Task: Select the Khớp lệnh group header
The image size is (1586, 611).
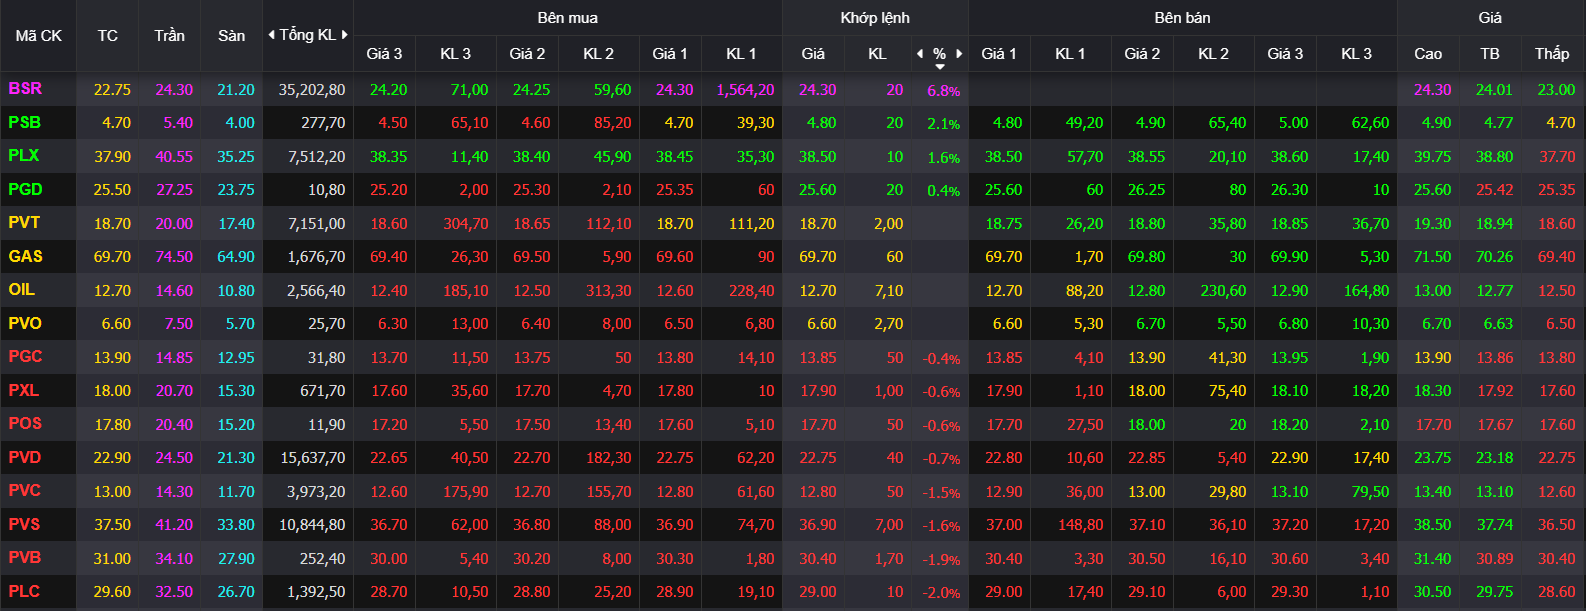Action: [x=875, y=18]
